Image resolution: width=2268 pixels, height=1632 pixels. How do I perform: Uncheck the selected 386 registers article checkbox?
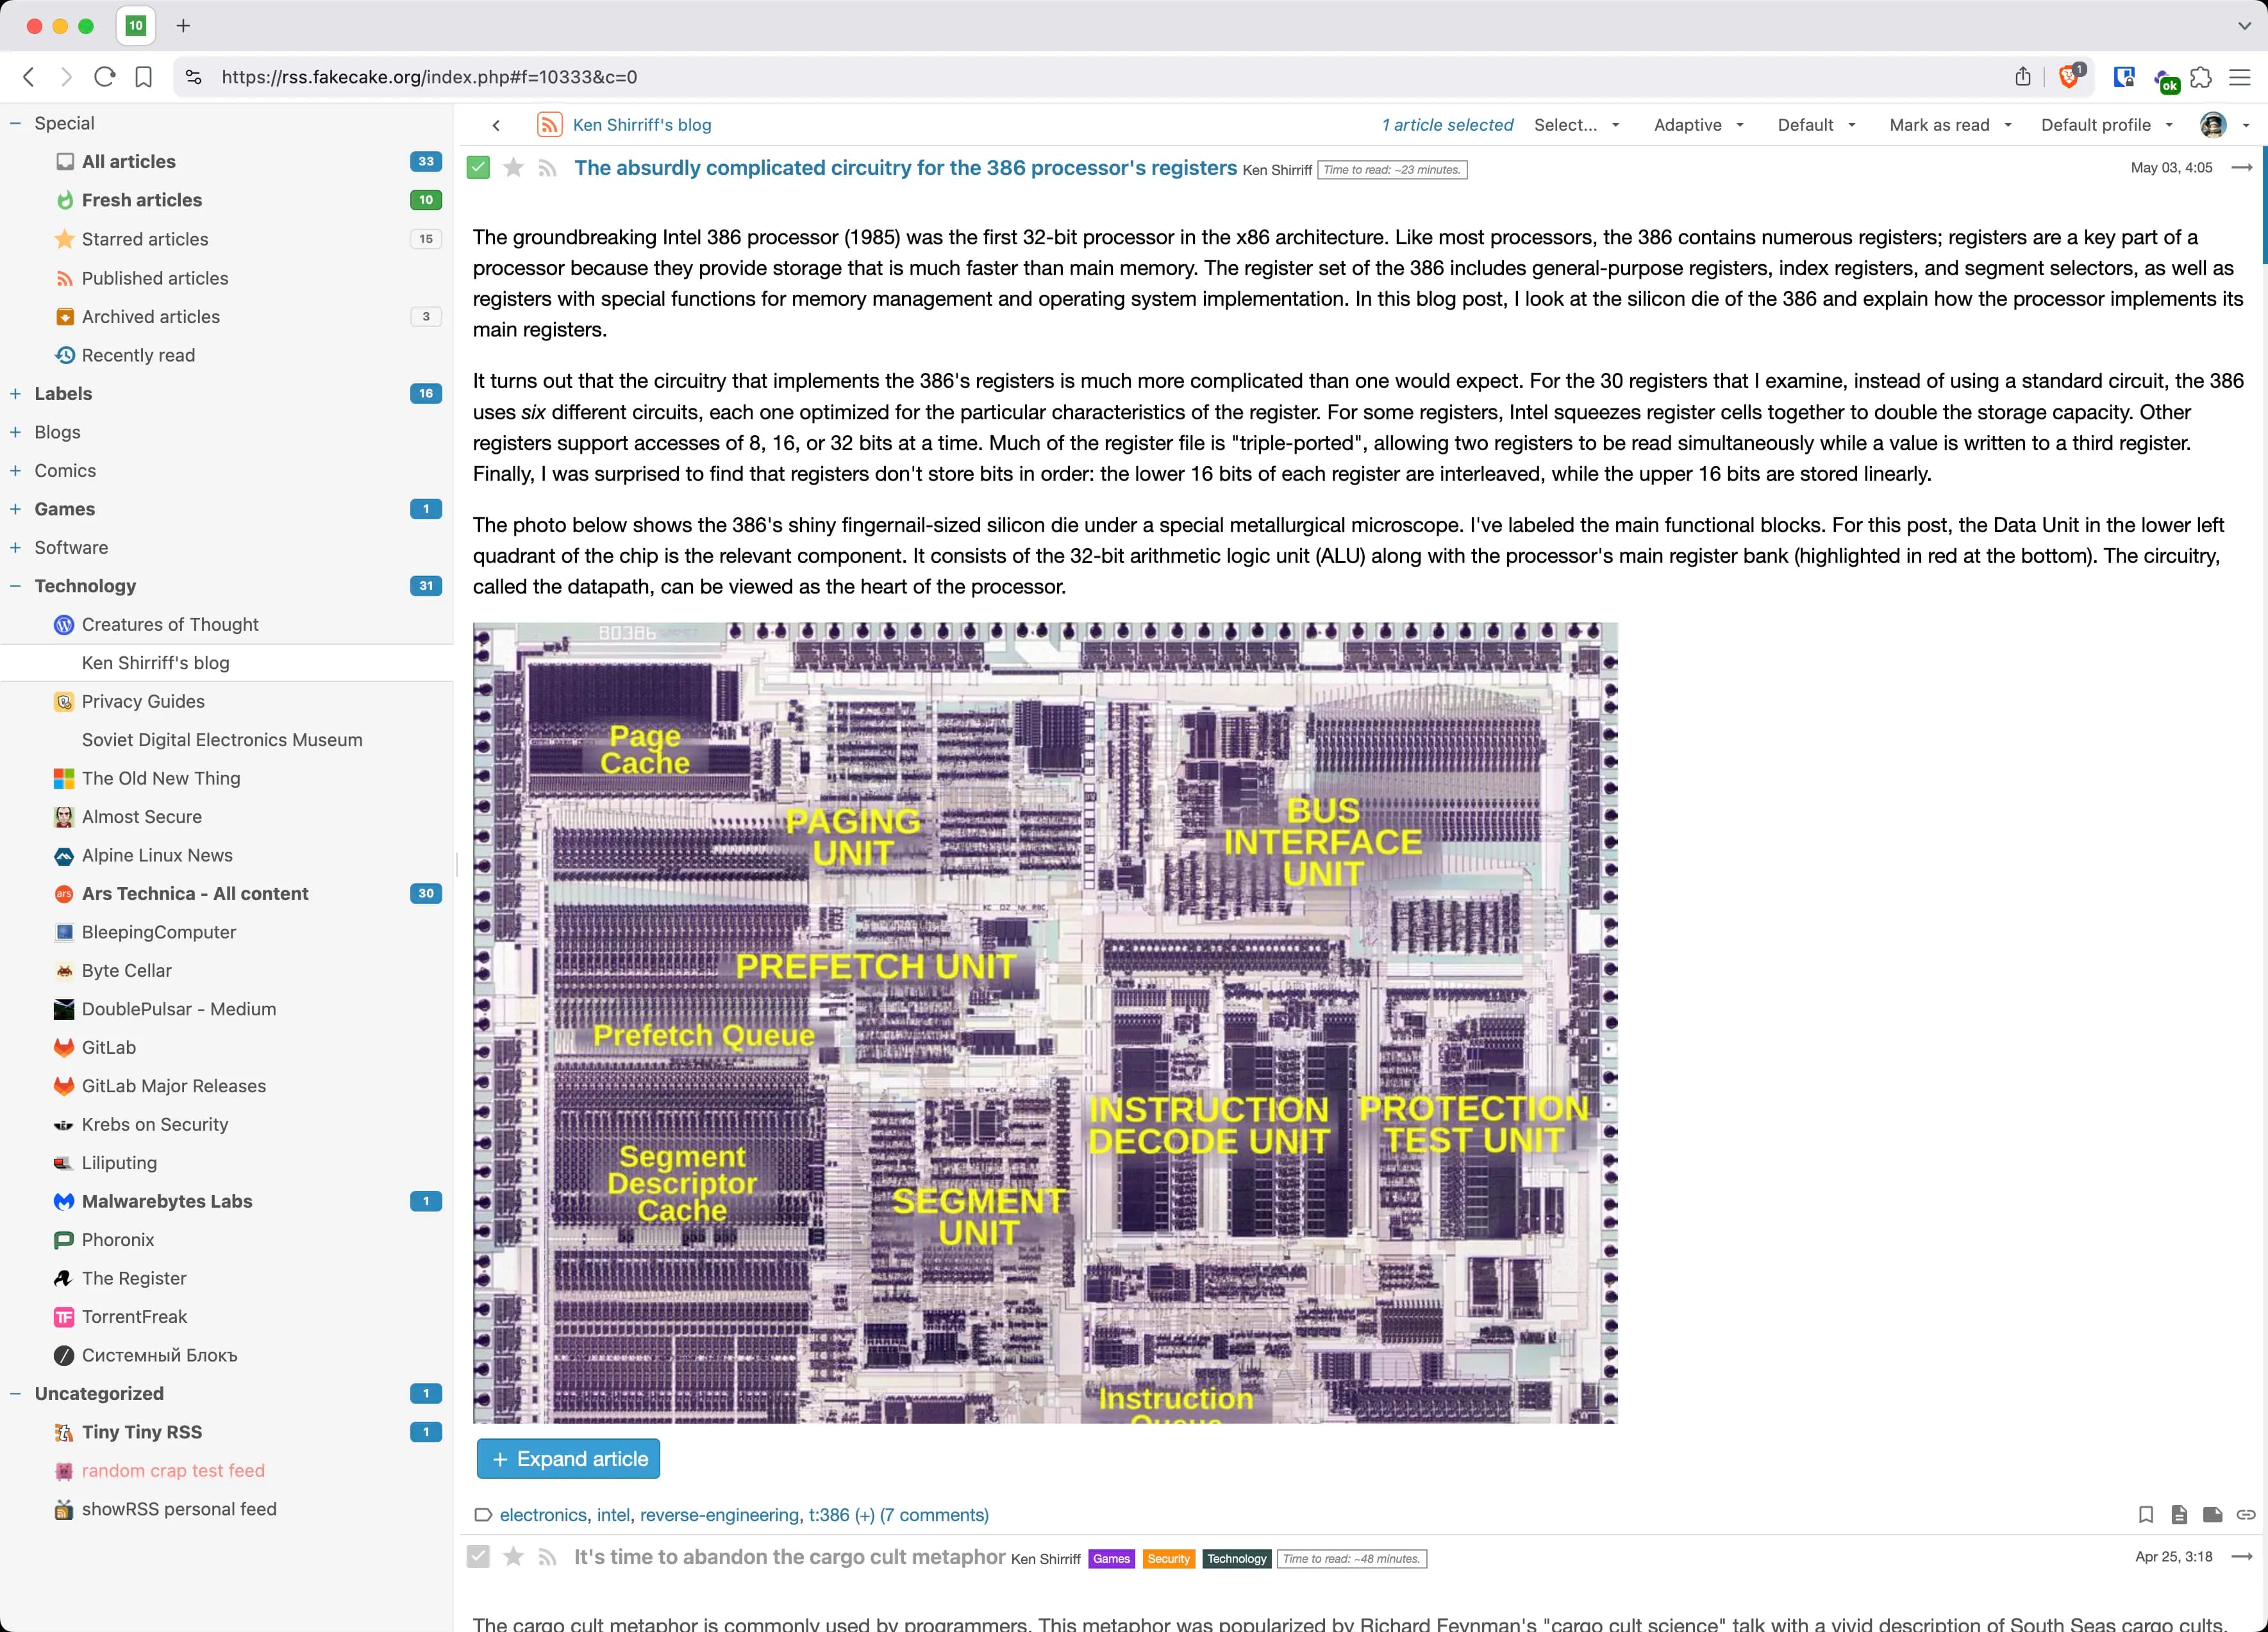pyautogui.click(x=479, y=168)
